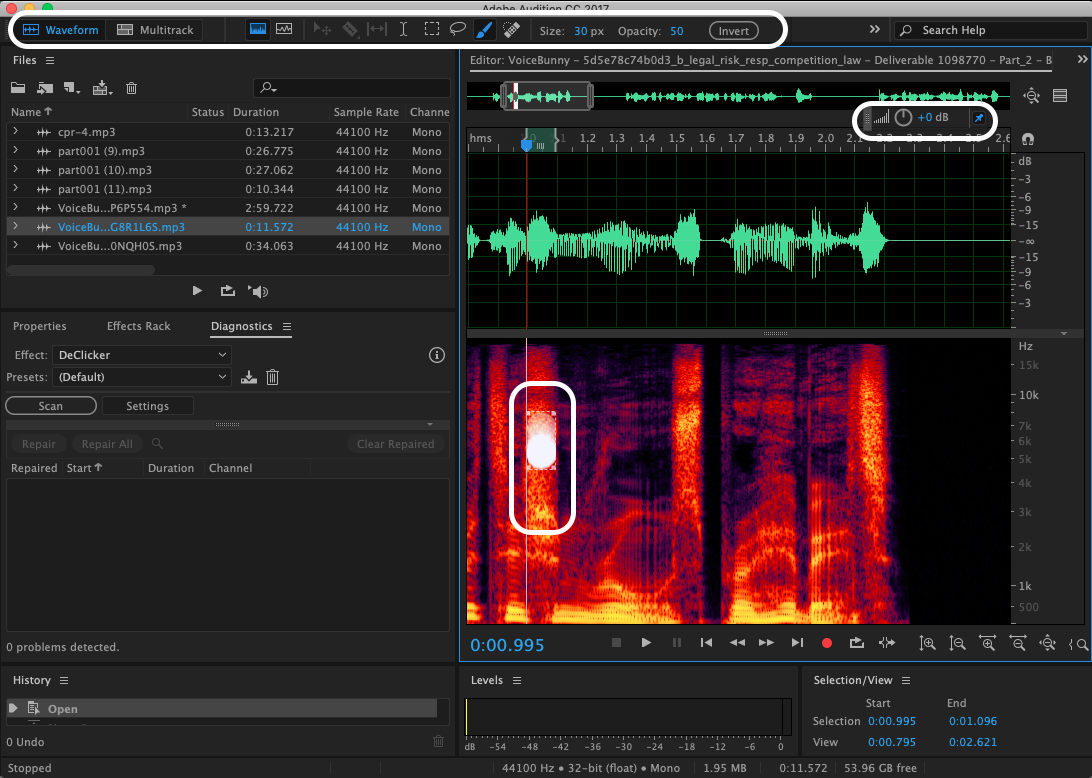Choose the Spot Healing Brush tool
Viewport: 1092px width, 778px height.
click(x=511, y=30)
